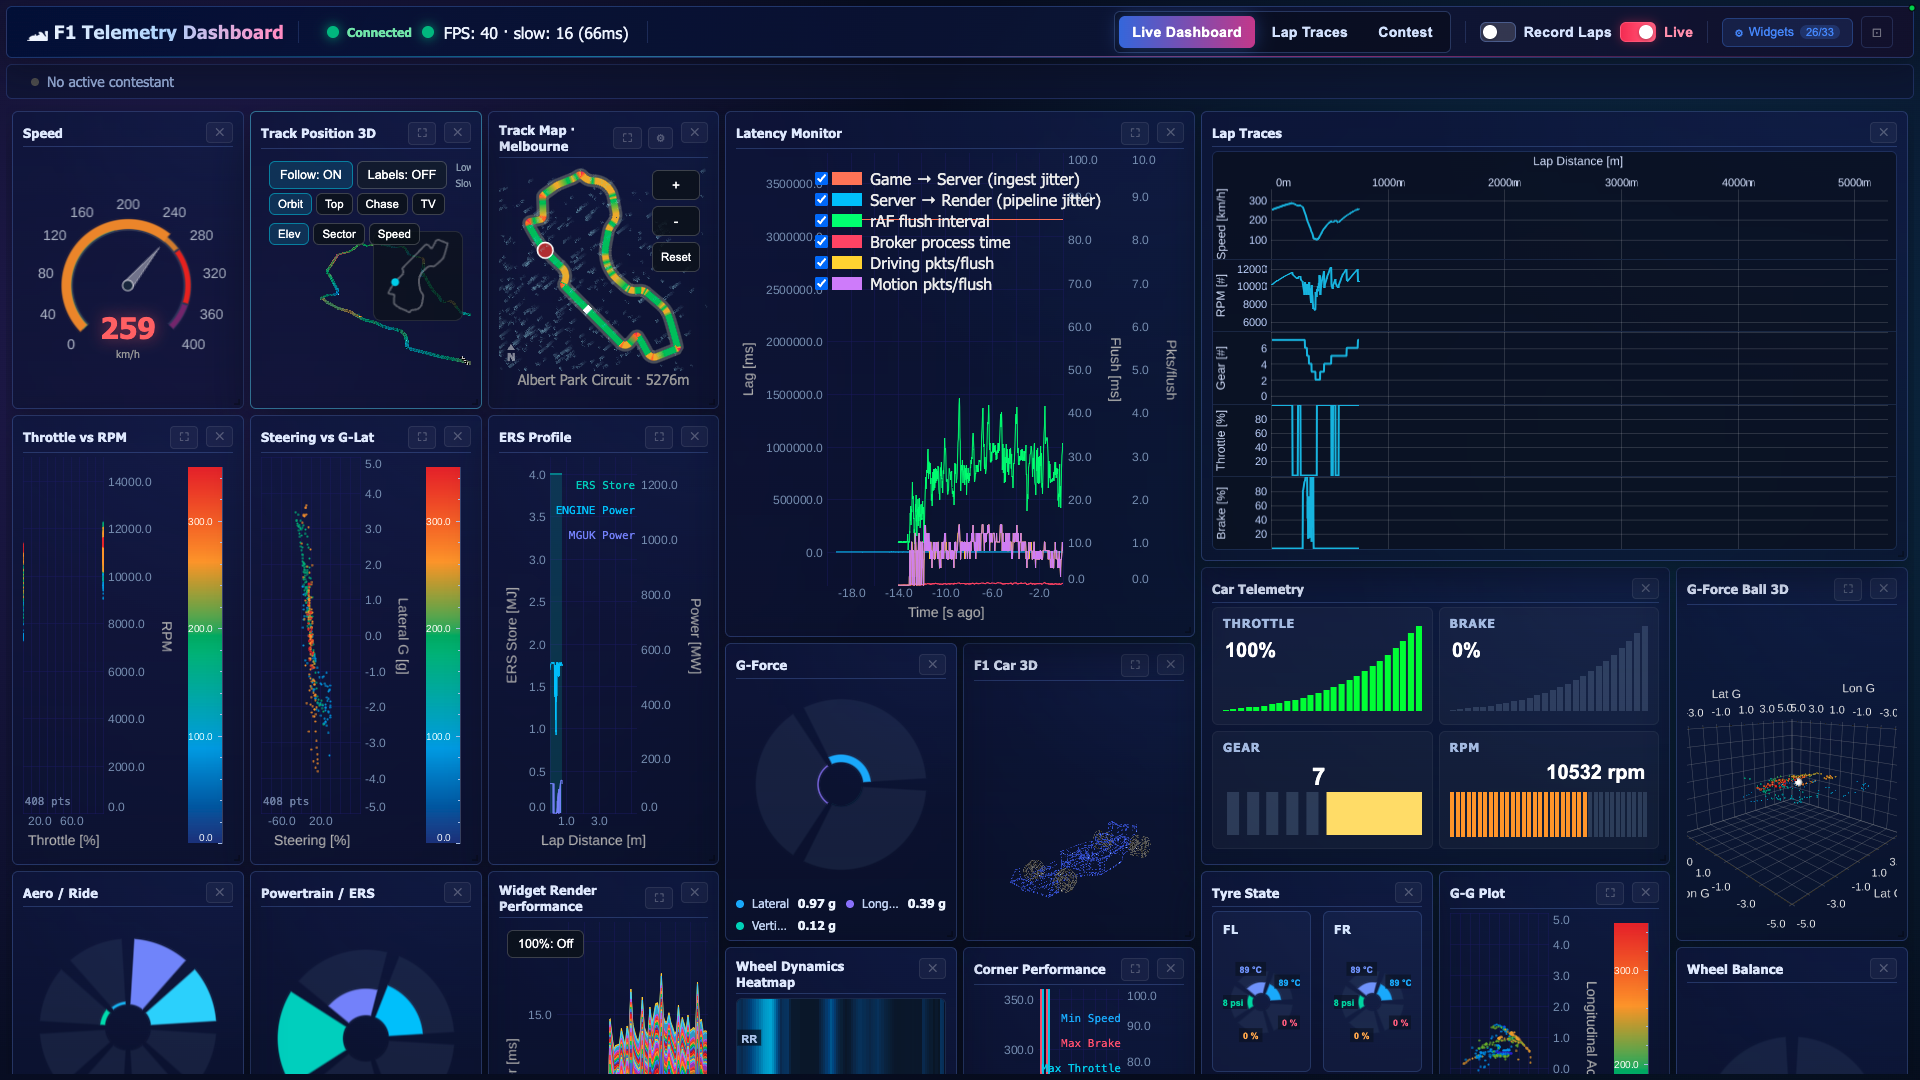Remove the Speed gauge widget
1920x1080 pixels.
tap(219, 132)
